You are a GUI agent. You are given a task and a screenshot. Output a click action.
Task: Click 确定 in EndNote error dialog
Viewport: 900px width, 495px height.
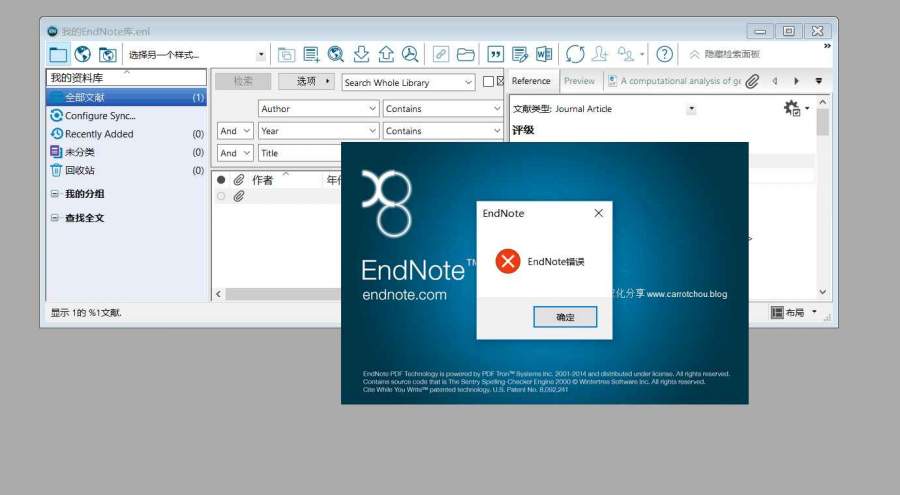(565, 317)
